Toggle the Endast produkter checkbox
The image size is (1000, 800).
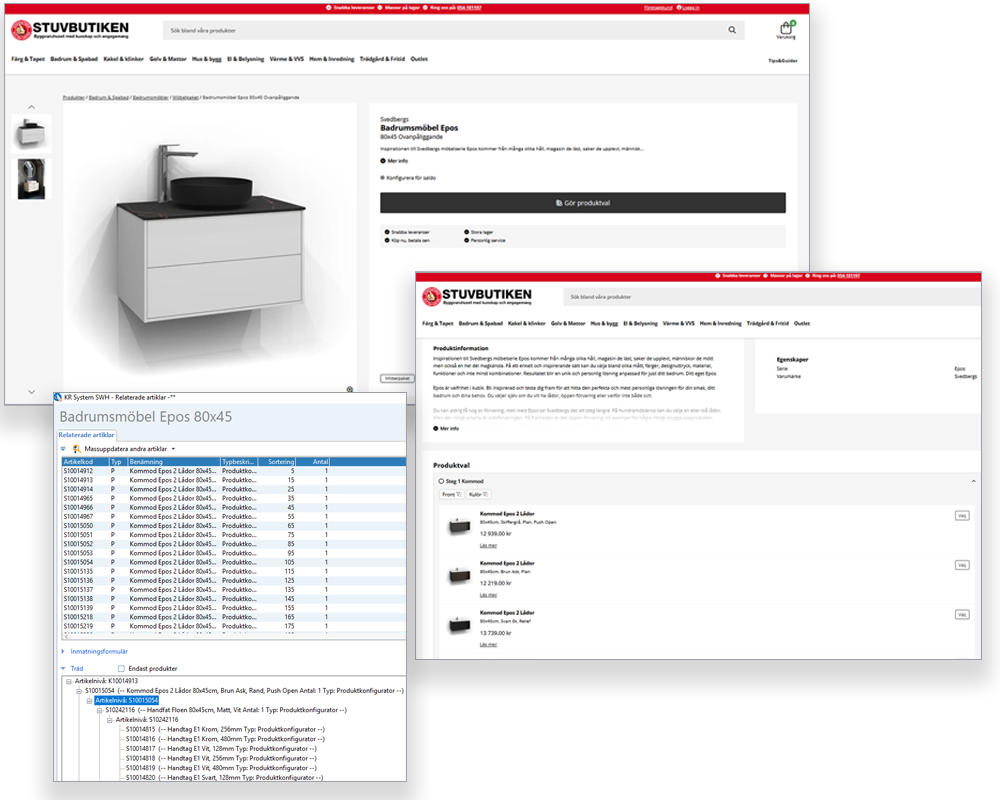tap(121, 669)
